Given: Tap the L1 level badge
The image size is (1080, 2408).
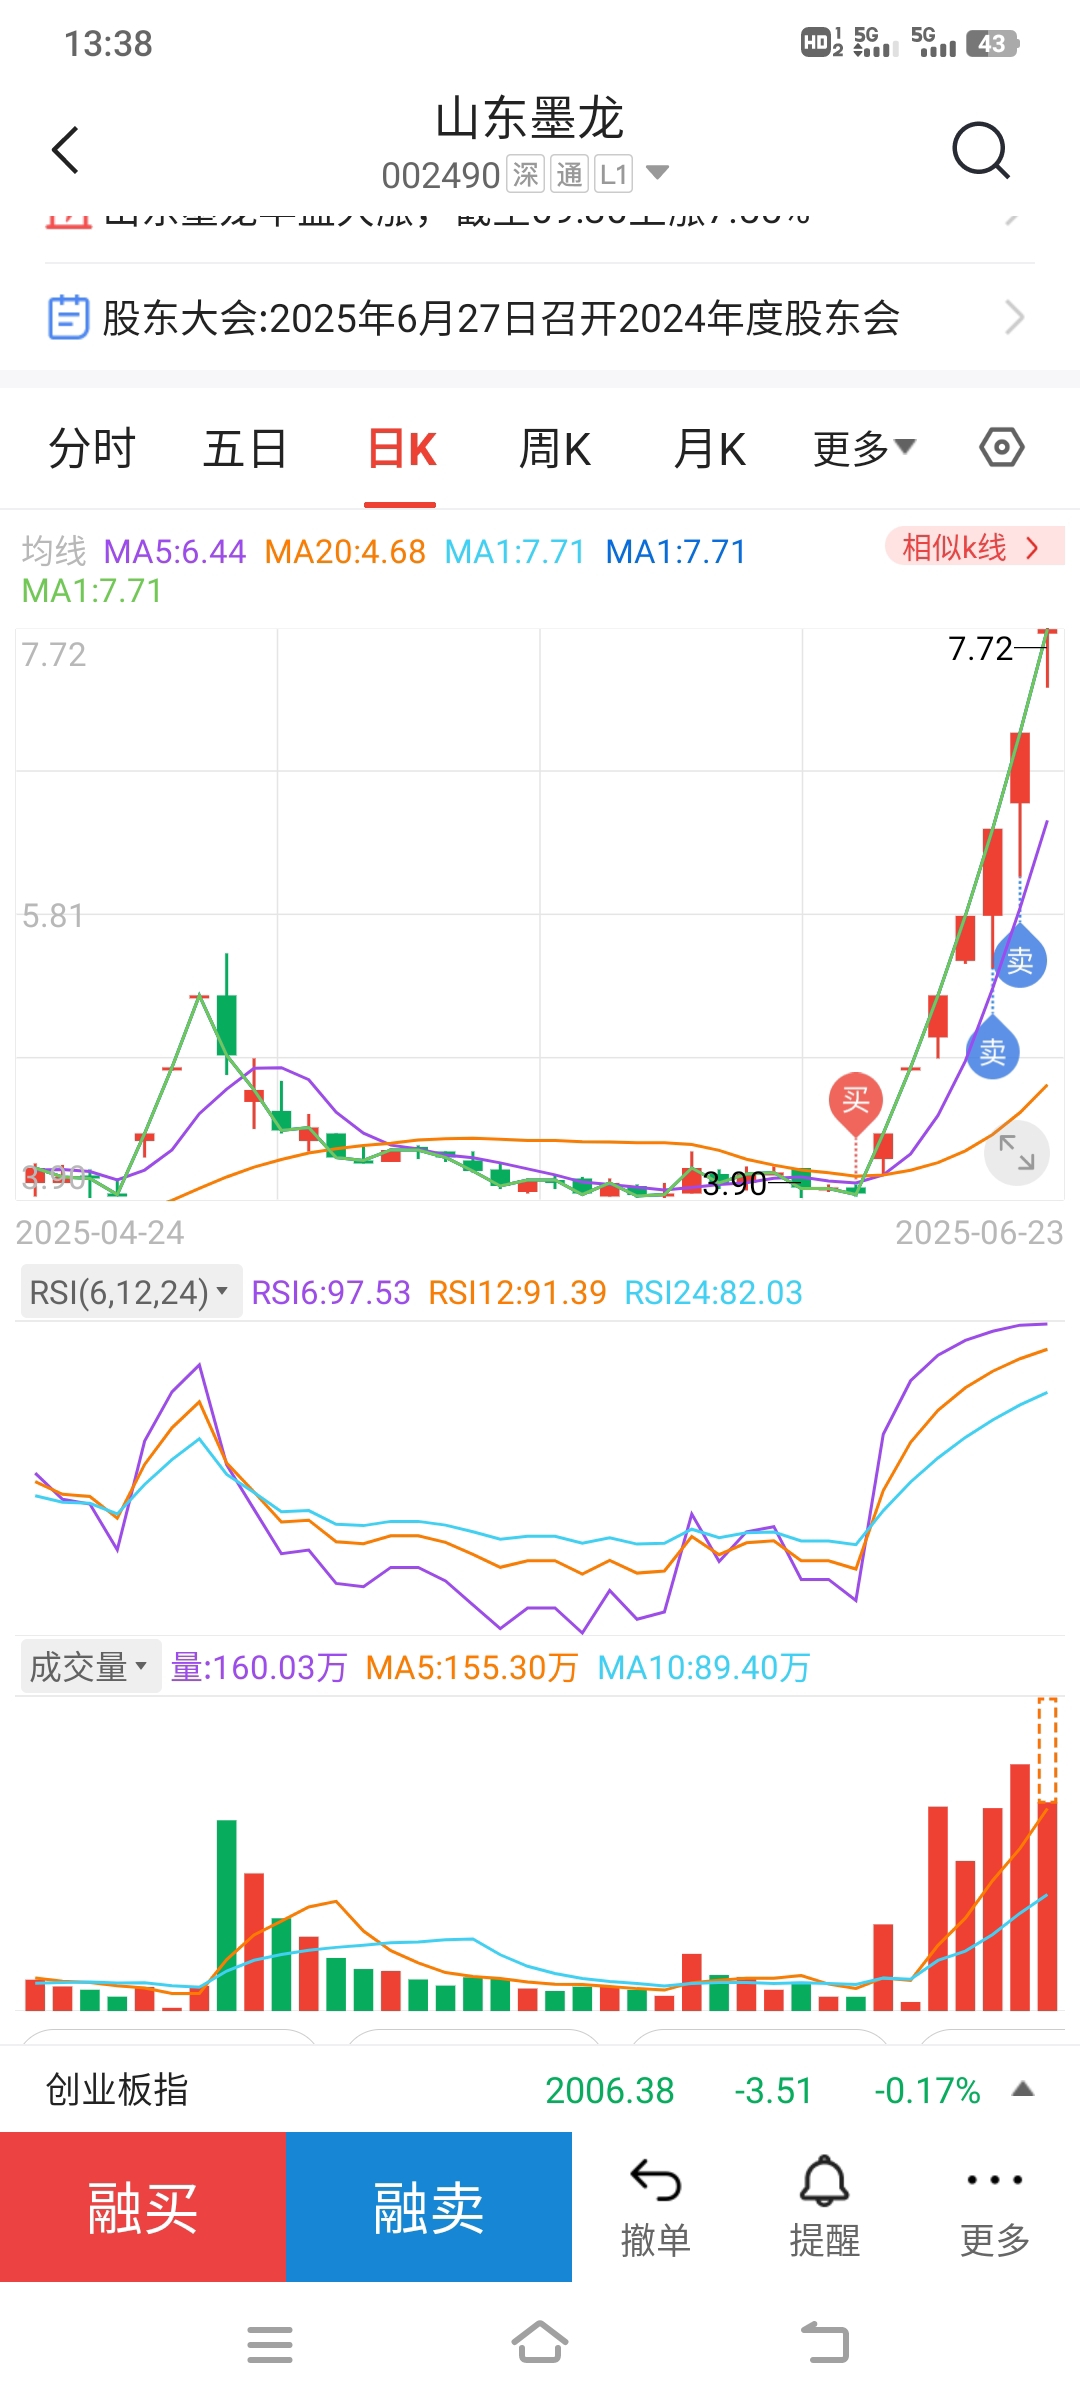Looking at the screenshot, I should click(x=613, y=175).
